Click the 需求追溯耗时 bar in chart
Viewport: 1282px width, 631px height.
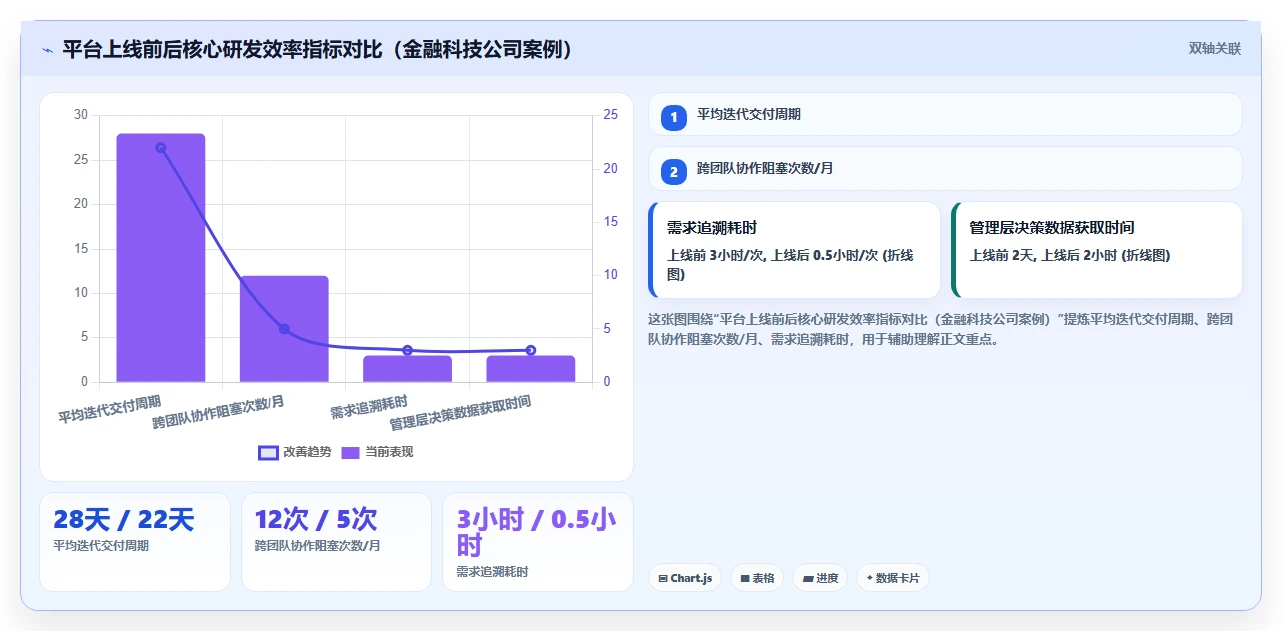(407, 369)
